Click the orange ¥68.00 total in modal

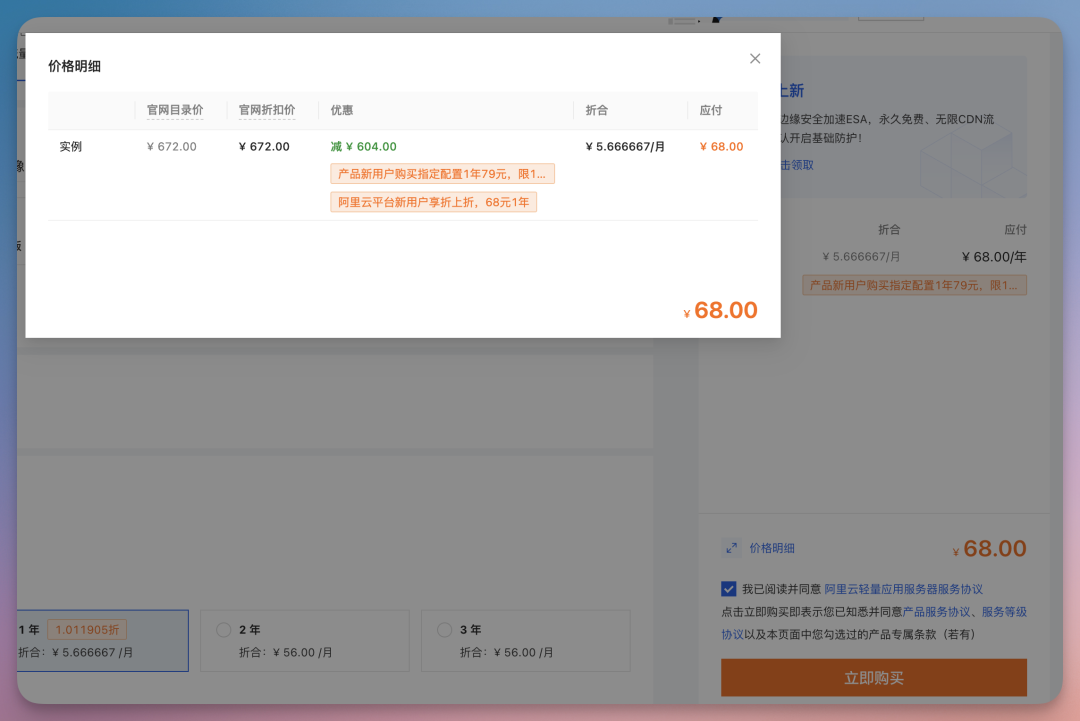pyautogui.click(x=719, y=310)
